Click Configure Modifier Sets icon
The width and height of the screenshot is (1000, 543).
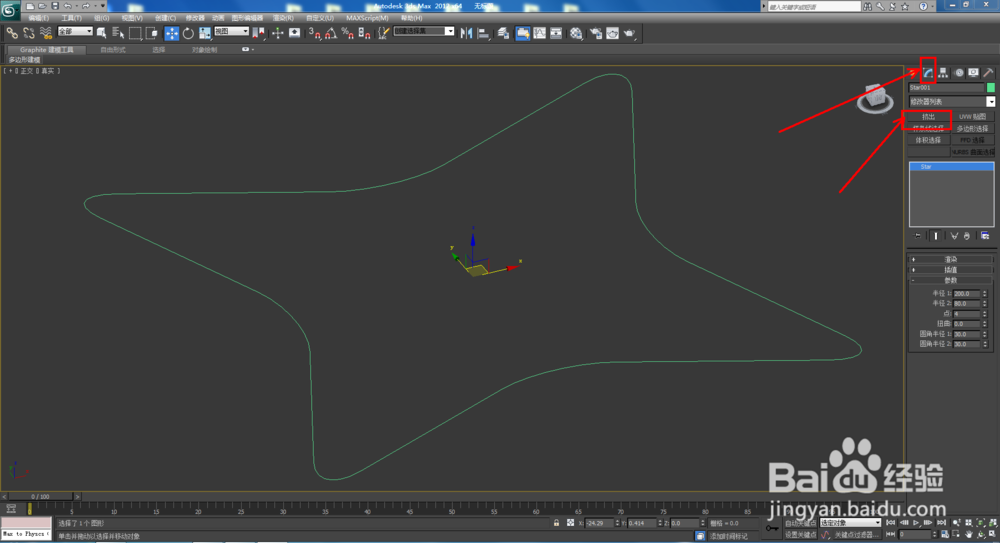point(985,236)
